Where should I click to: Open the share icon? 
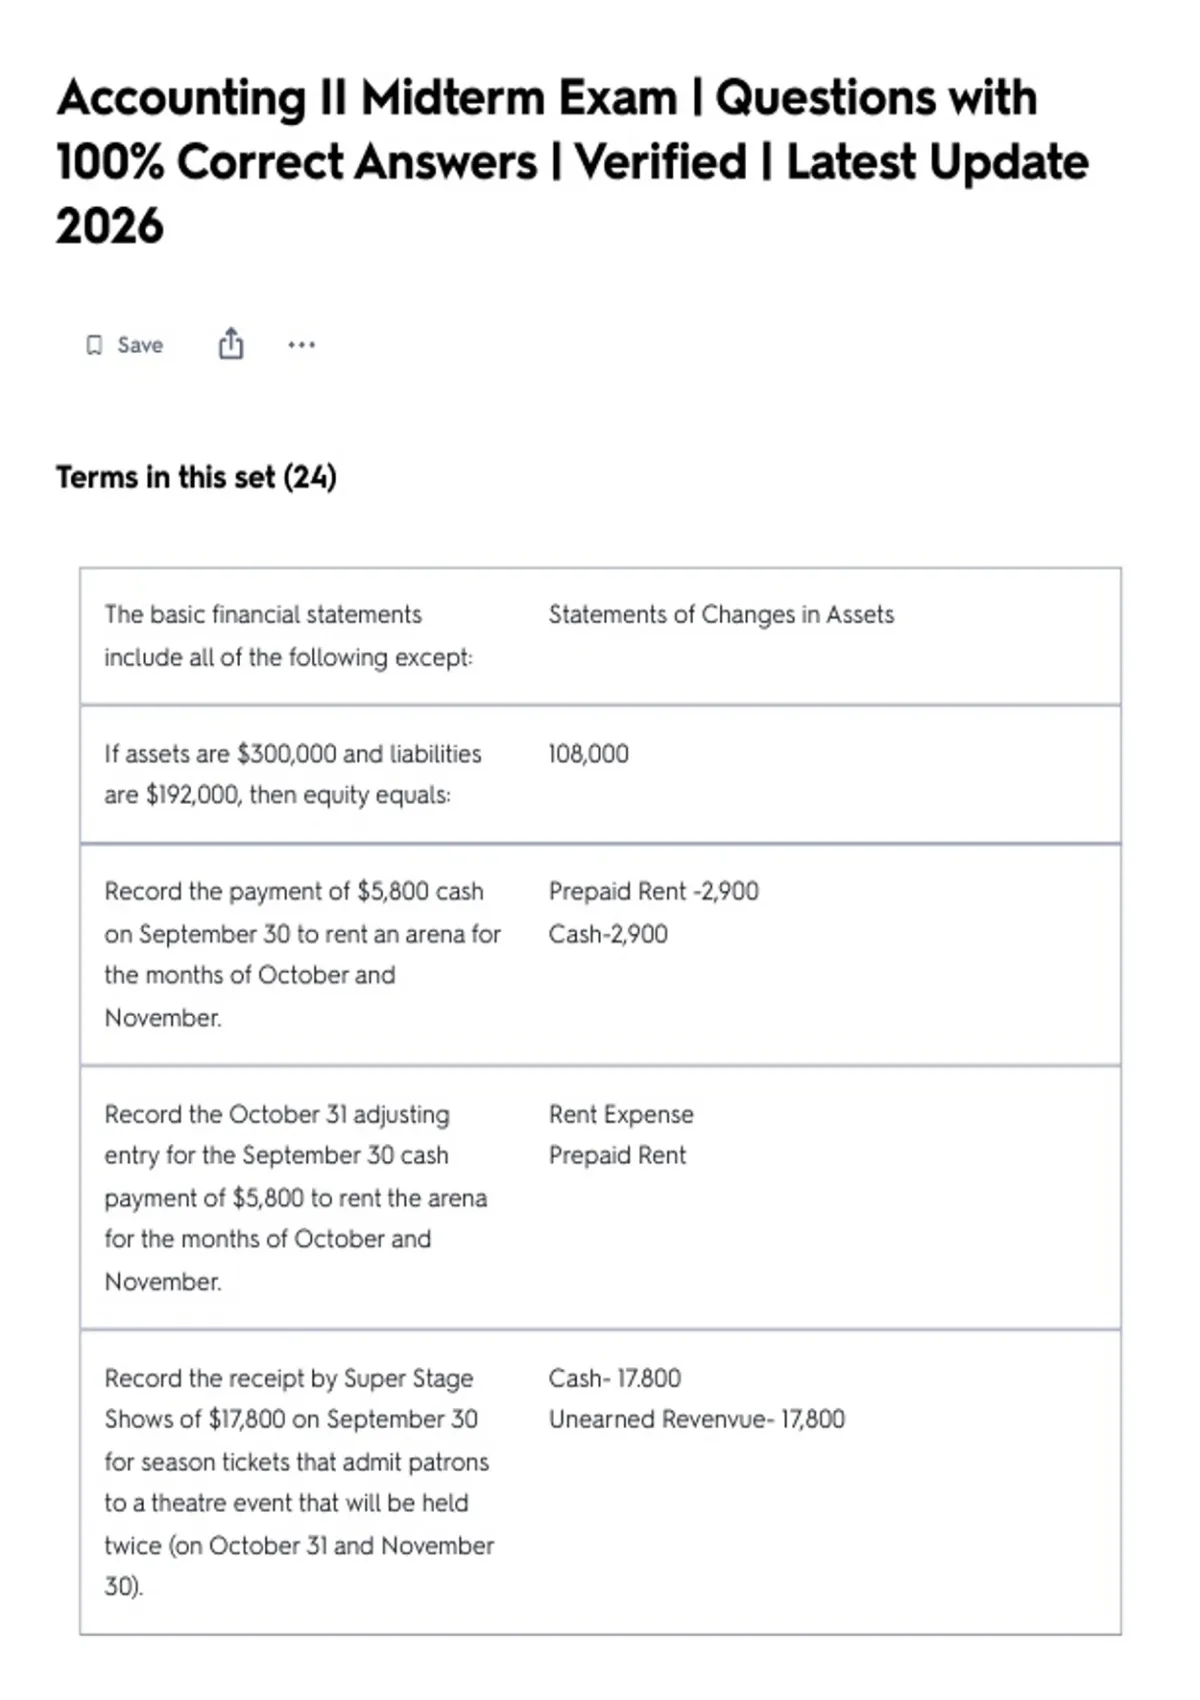coord(231,343)
